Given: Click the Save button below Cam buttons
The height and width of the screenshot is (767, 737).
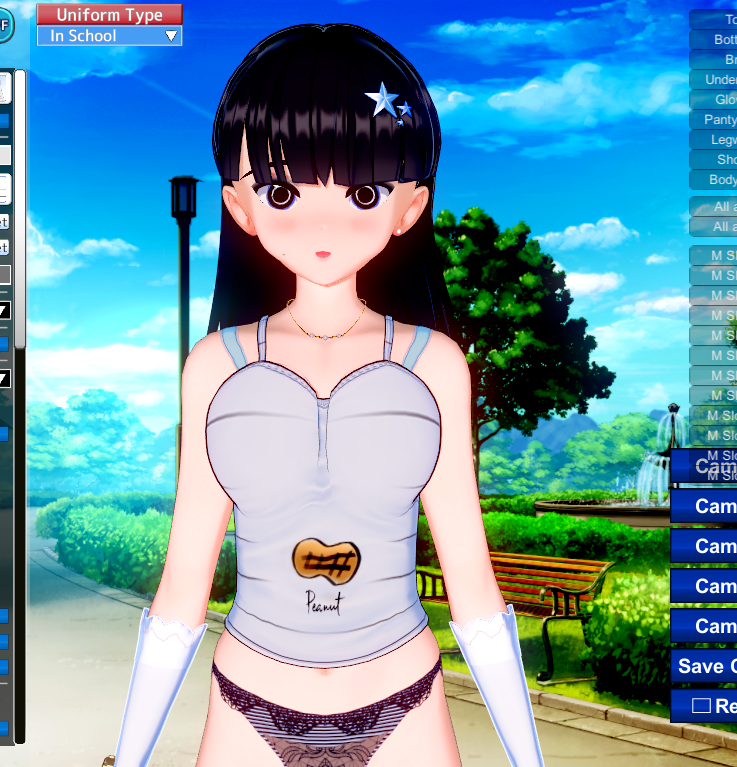Looking at the screenshot, I should click(x=704, y=666).
